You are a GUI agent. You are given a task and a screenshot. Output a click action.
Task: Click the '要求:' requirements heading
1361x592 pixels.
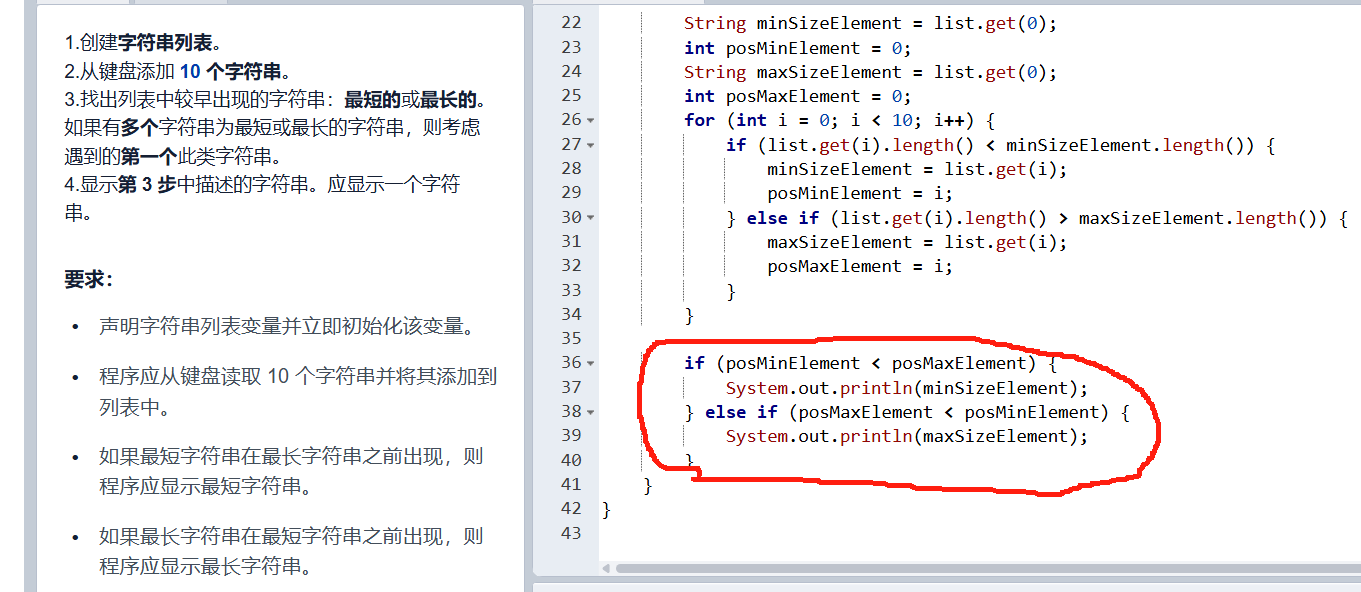pos(89,280)
